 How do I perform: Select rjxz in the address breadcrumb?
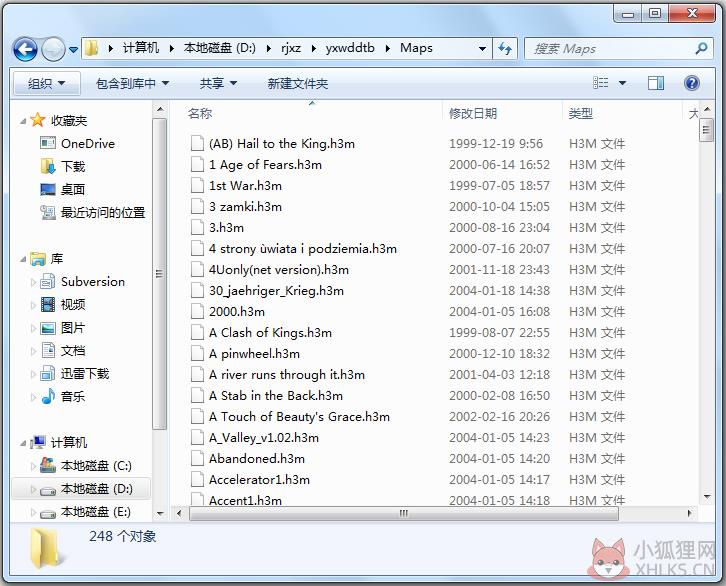pyautogui.click(x=291, y=48)
